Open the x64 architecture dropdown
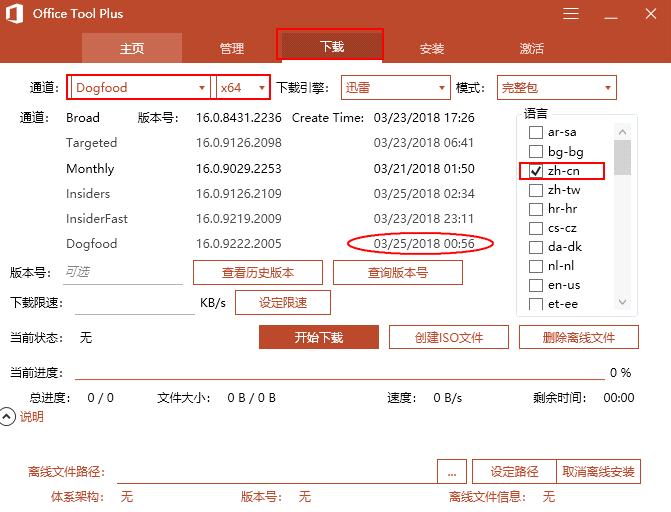 [x=242, y=88]
